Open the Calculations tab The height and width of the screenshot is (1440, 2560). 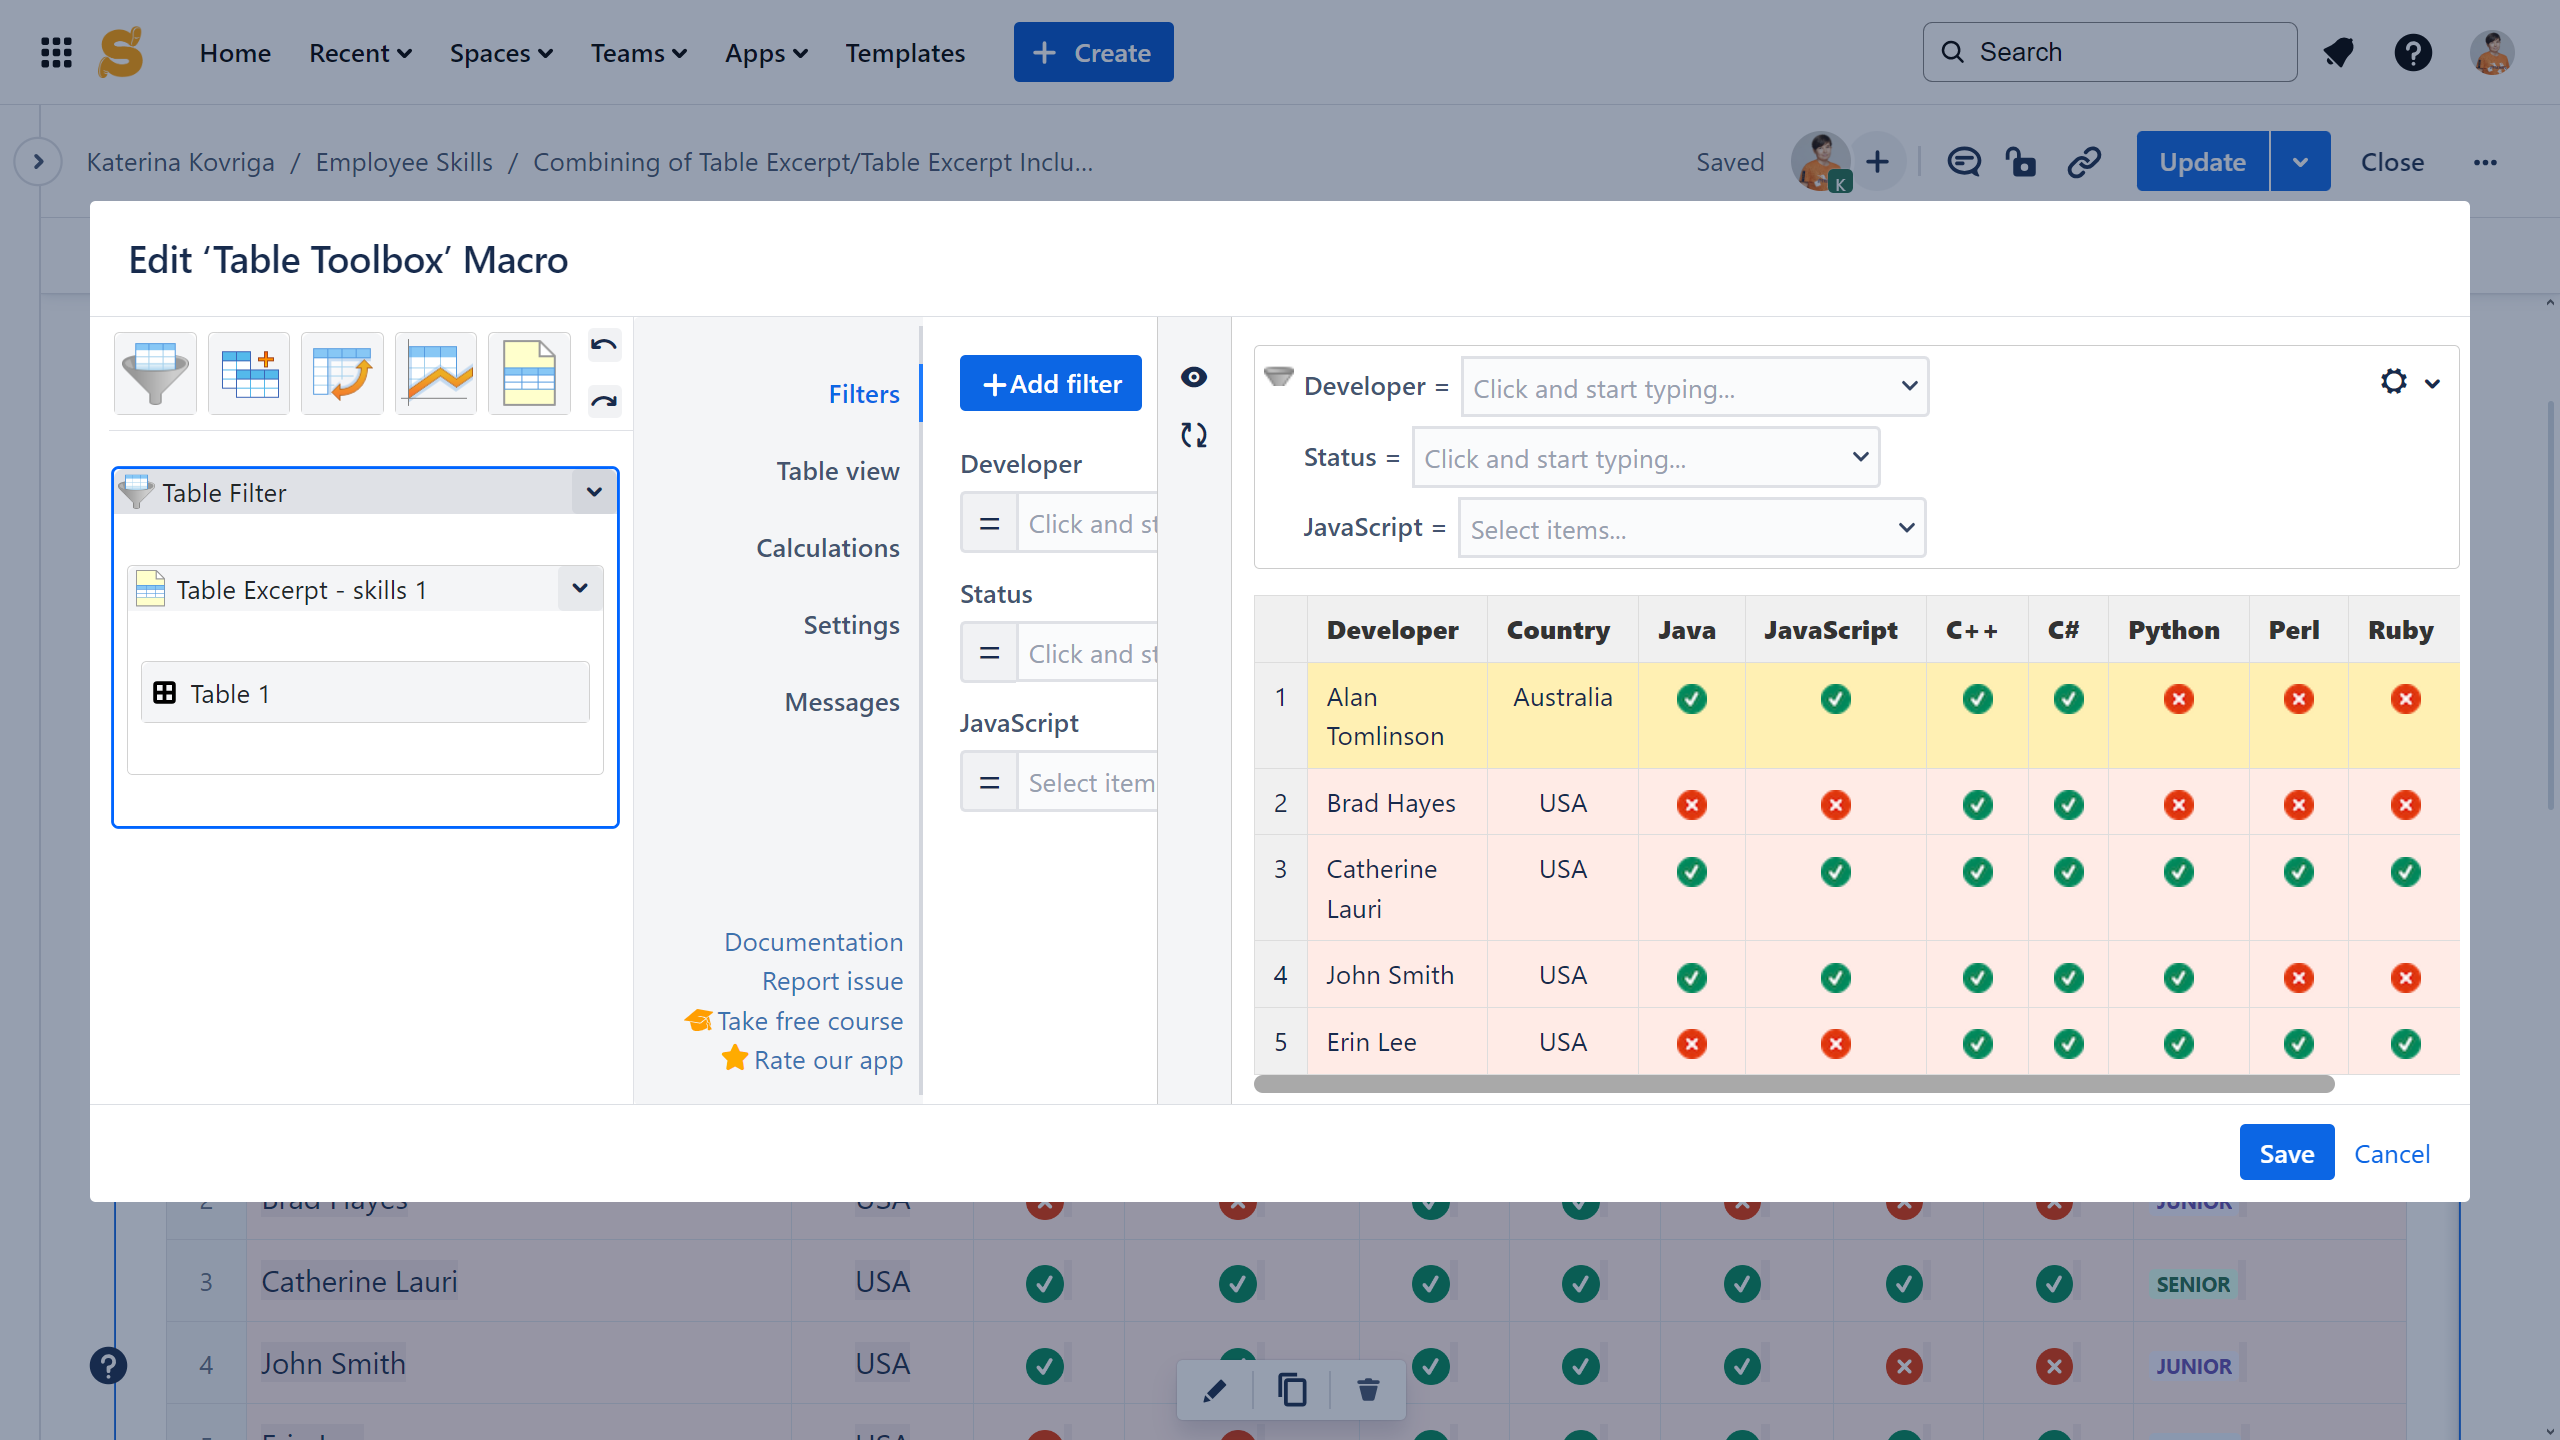point(827,548)
